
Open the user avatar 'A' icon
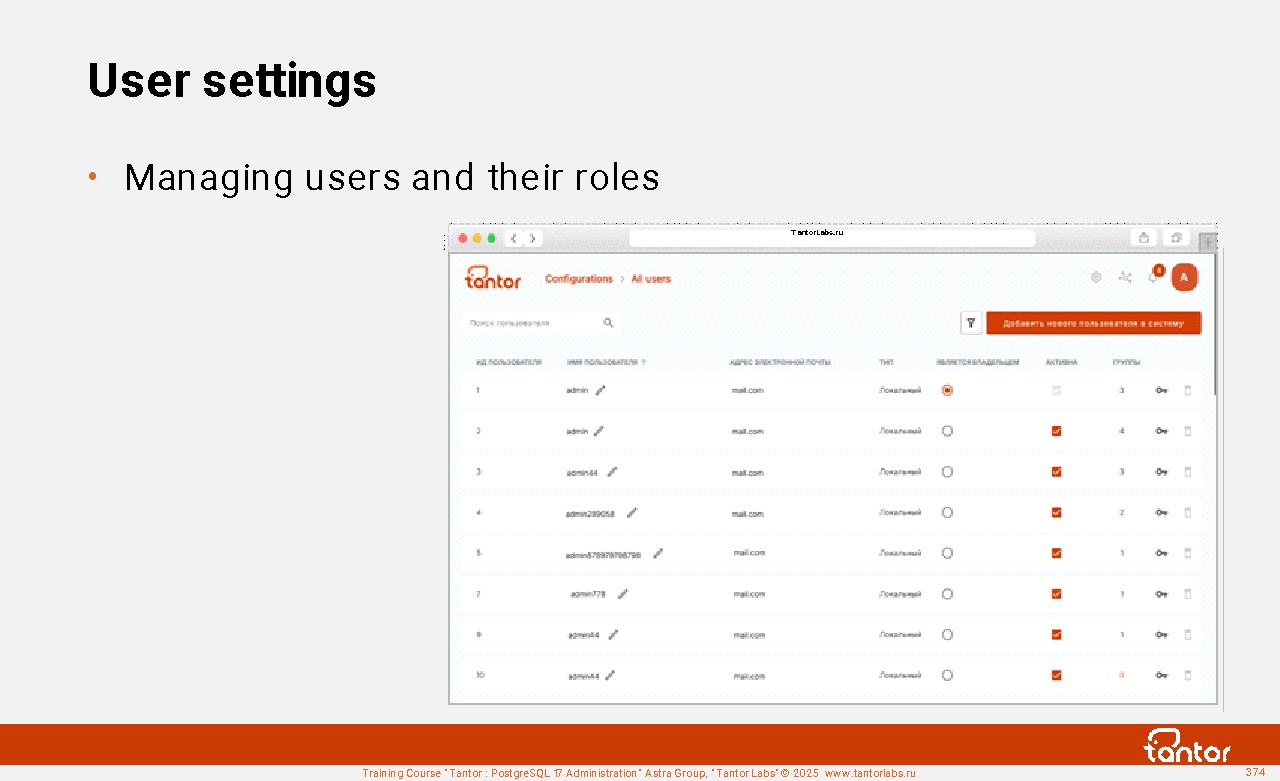1184,278
